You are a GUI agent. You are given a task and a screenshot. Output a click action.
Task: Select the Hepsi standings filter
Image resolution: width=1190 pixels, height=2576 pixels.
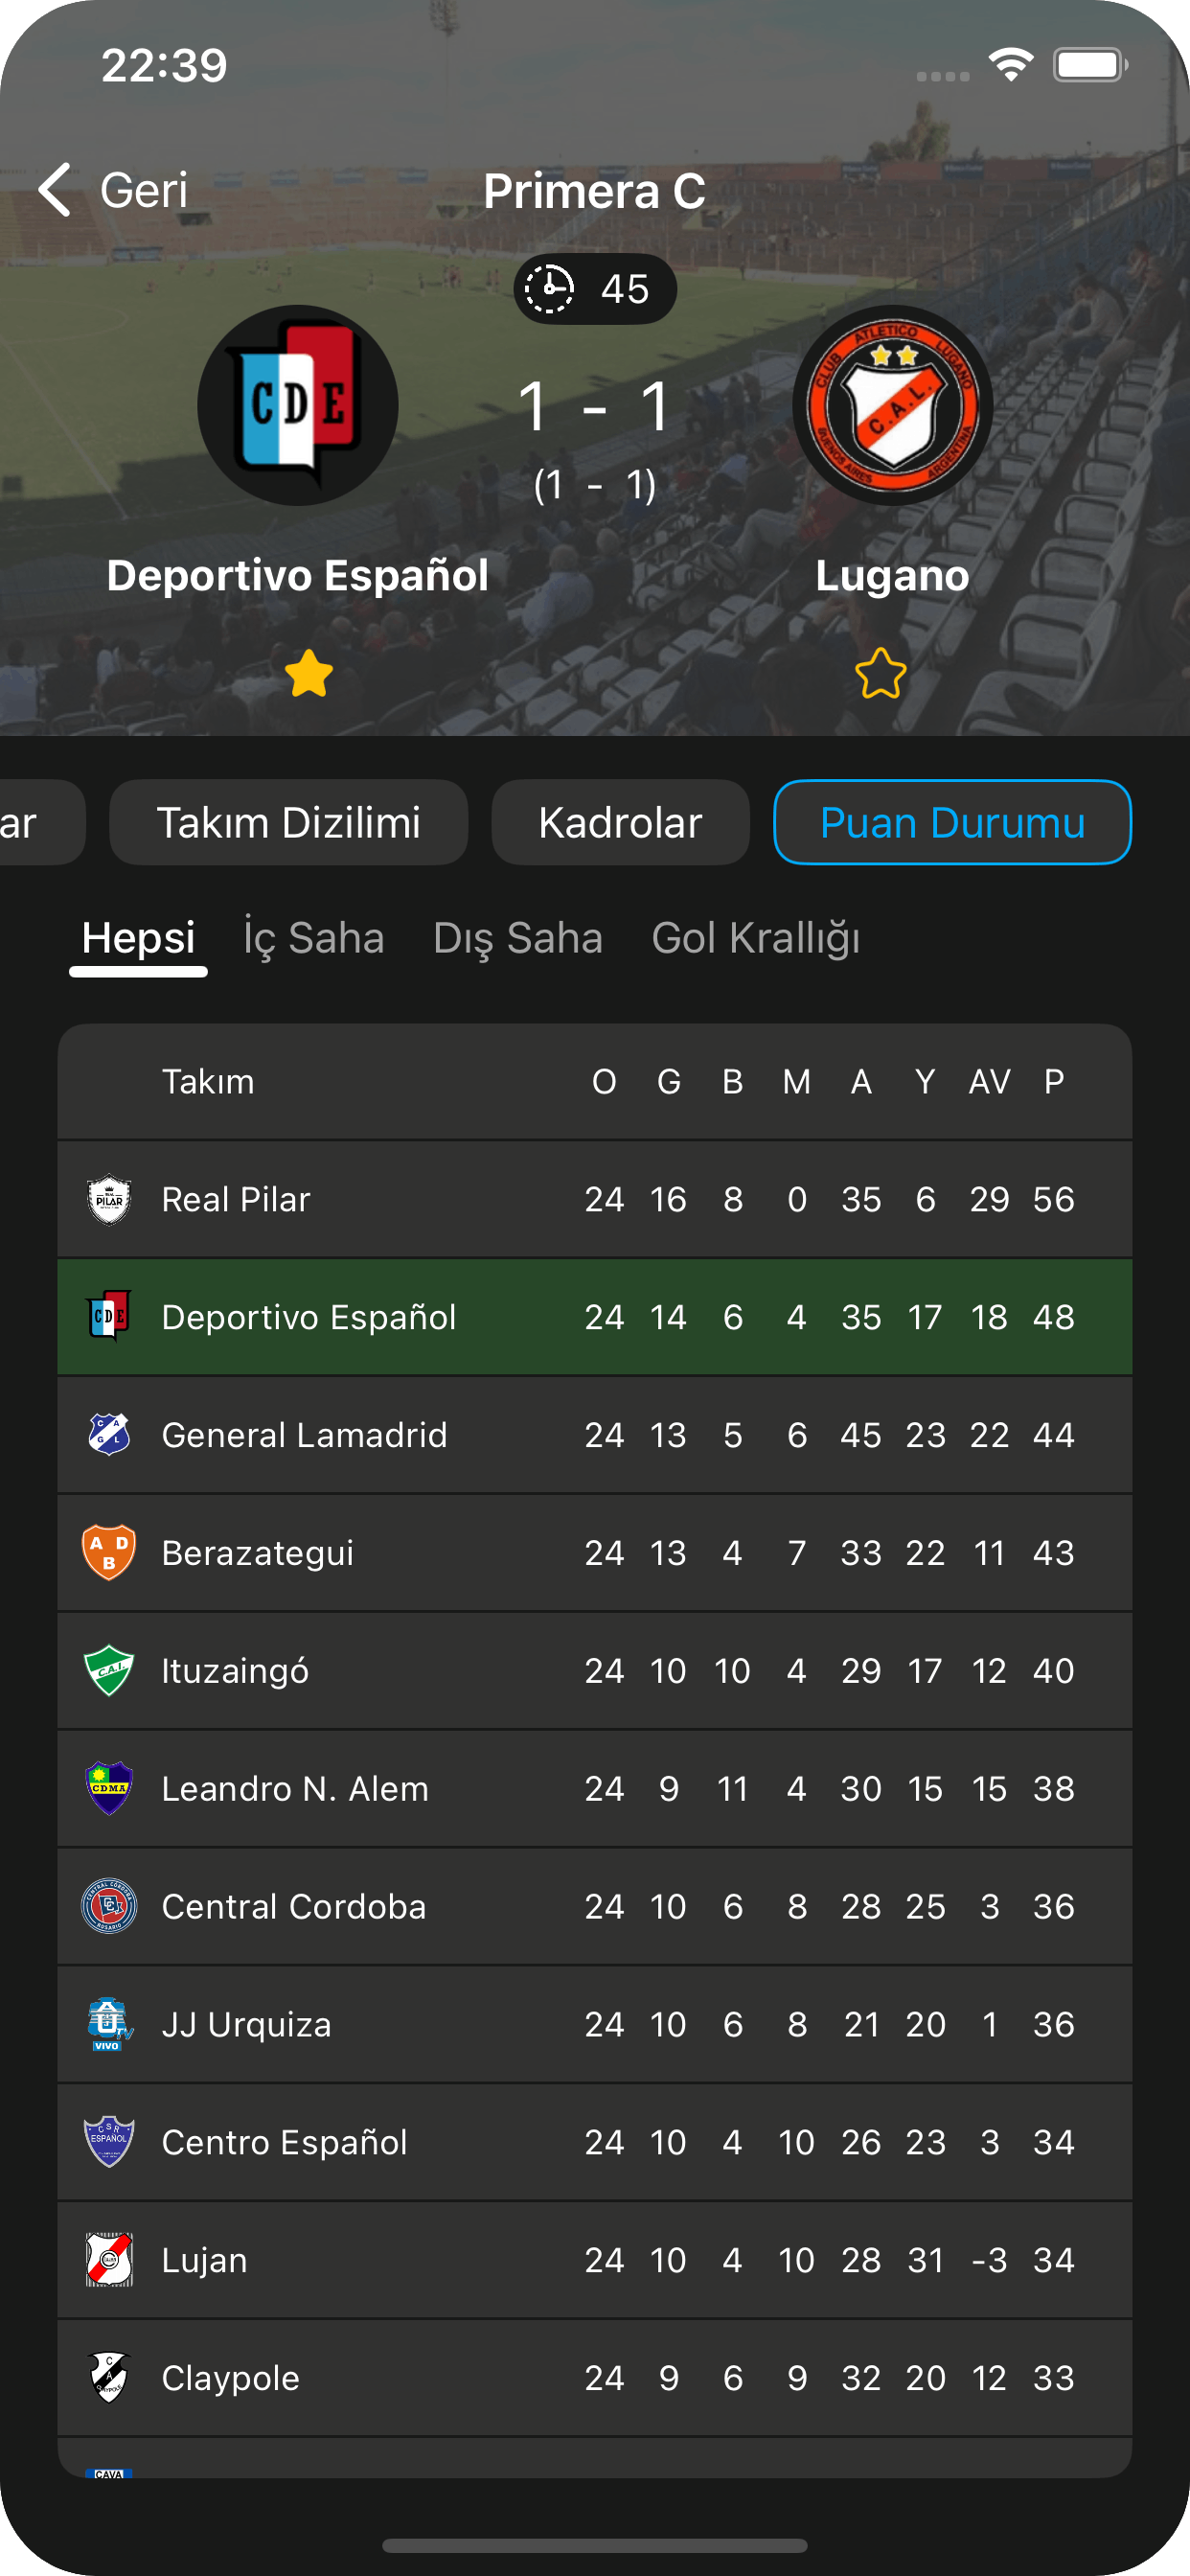tap(138, 938)
